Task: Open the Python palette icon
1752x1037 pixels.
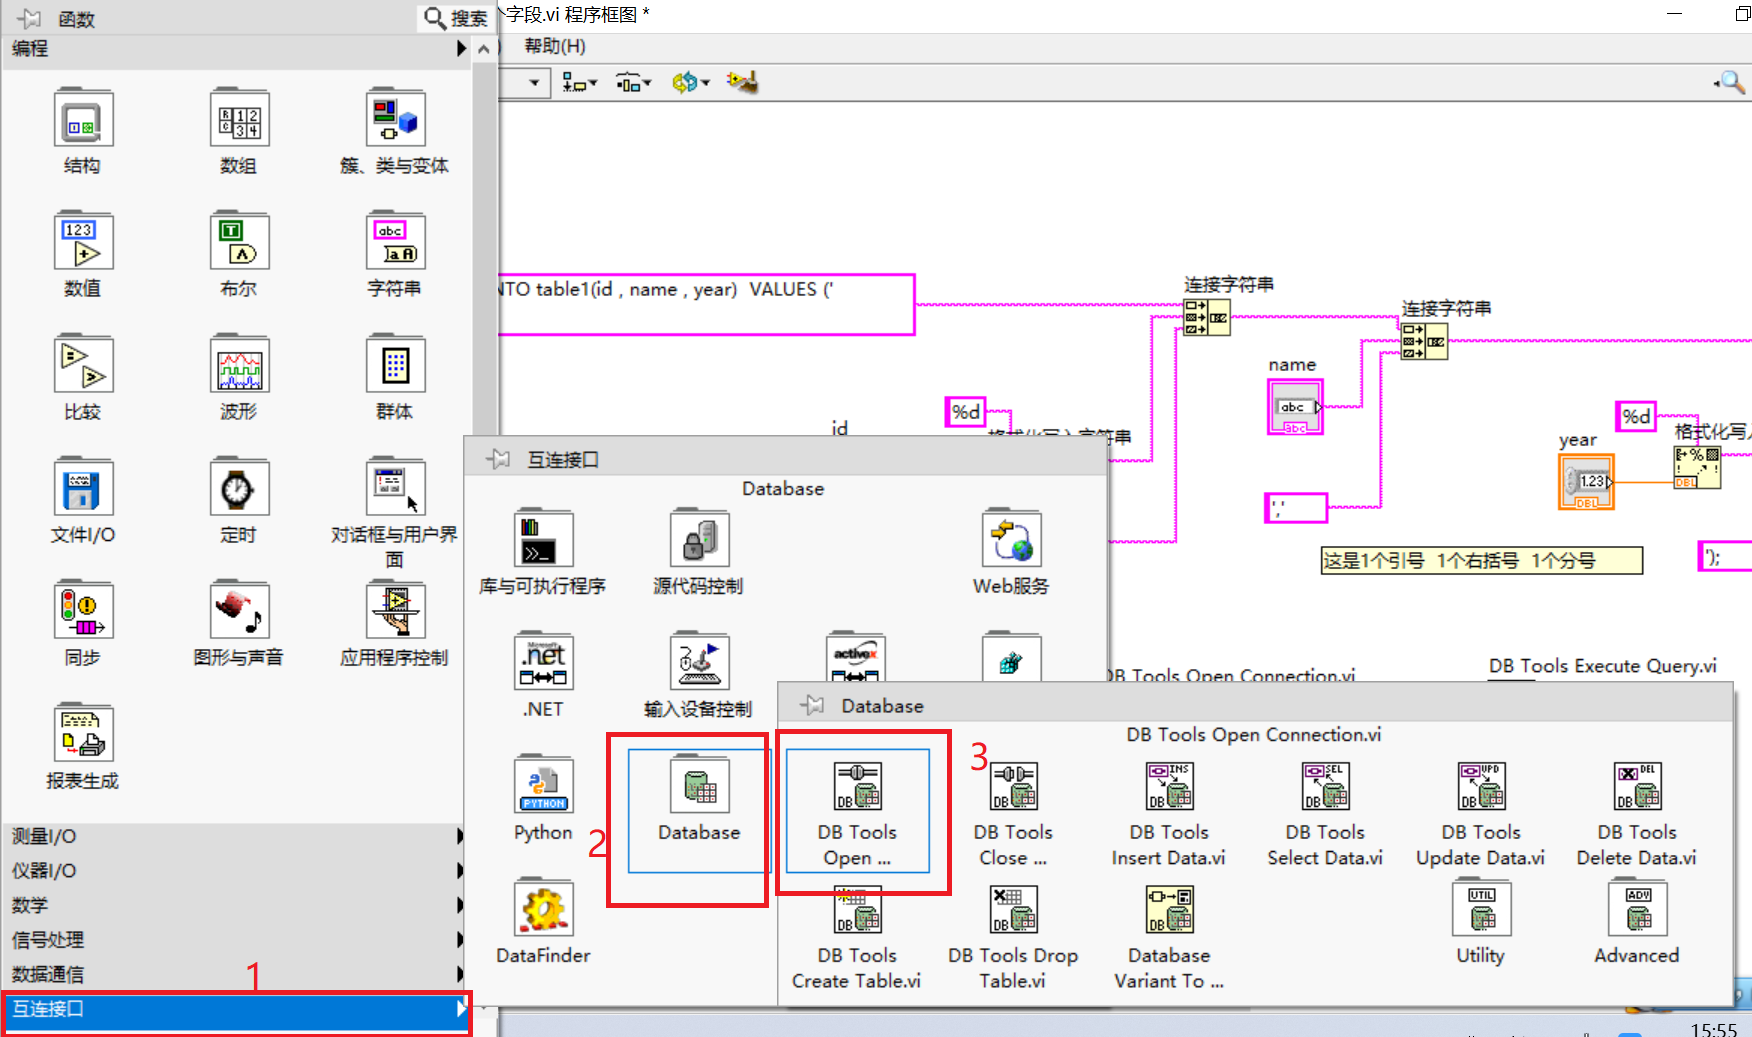Action: (x=542, y=786)
